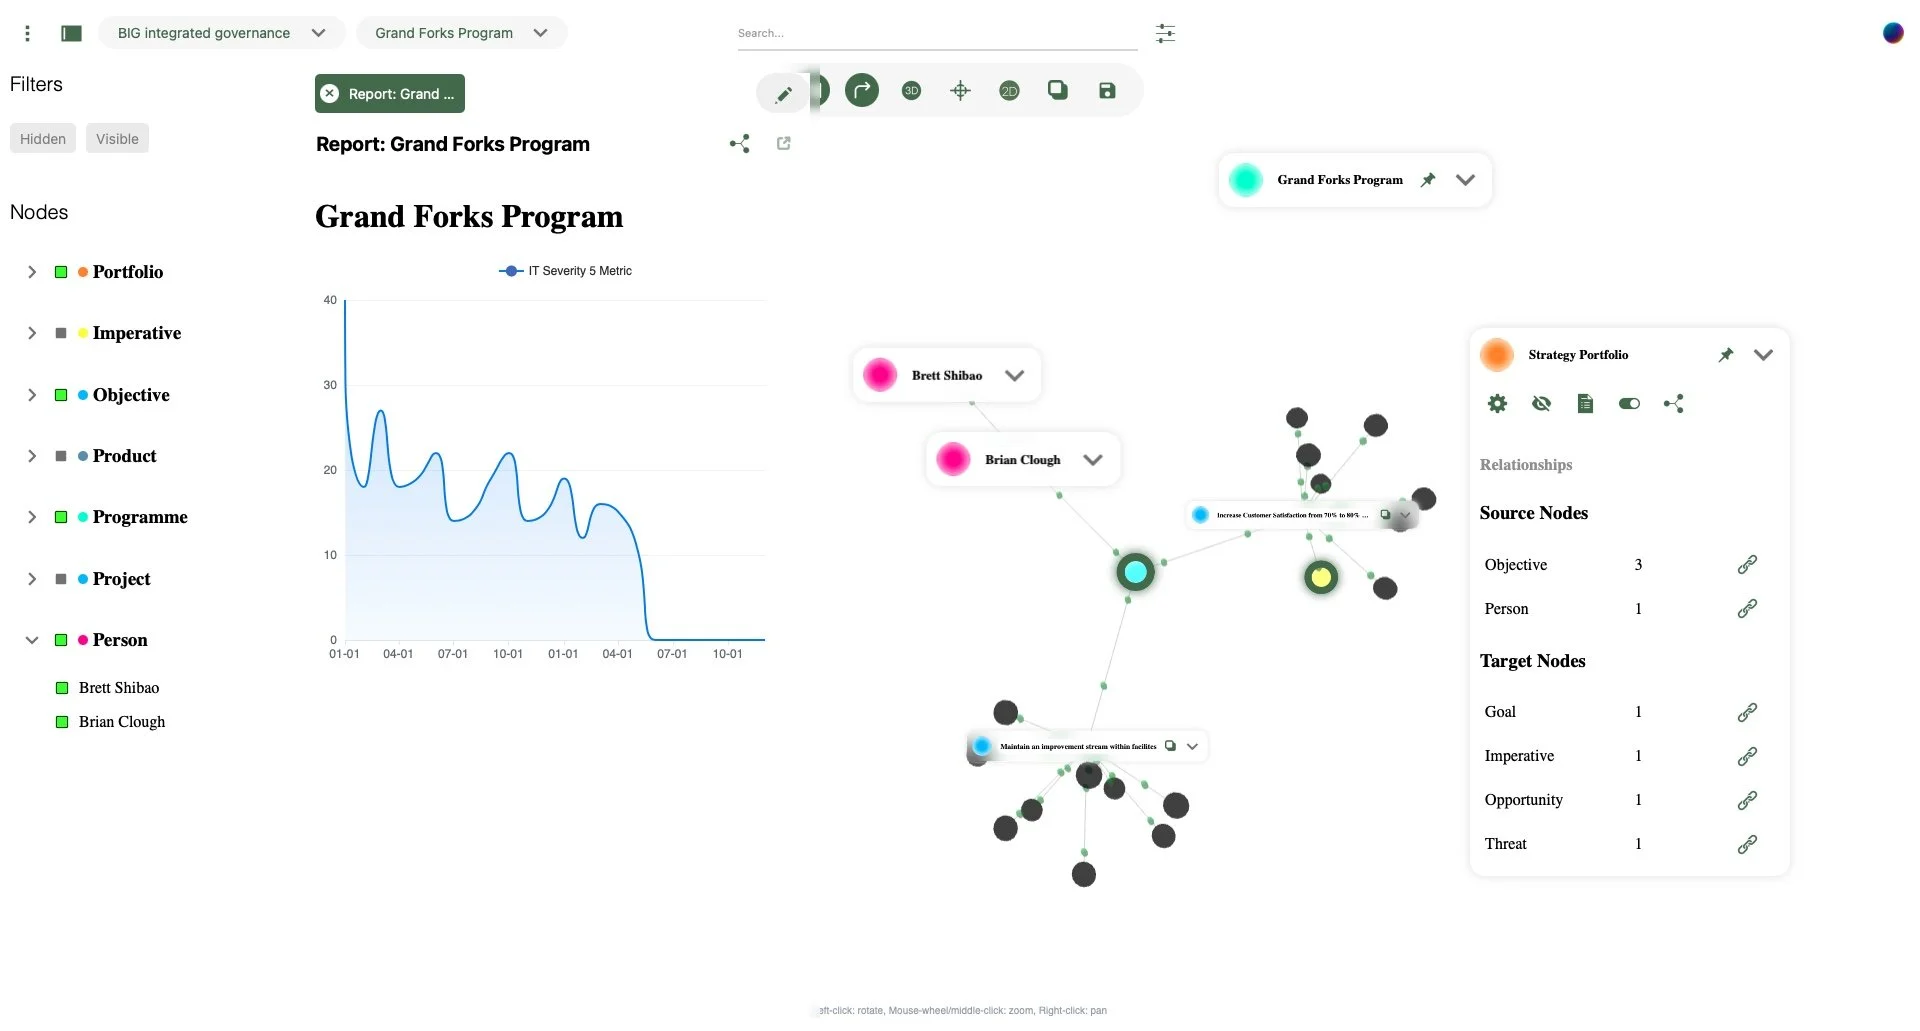The width and height of the screenshot is (1920, 1031).
Task: Switch graph to 2D view mode
Action: pyautogui.click(x=1009, y=91)
